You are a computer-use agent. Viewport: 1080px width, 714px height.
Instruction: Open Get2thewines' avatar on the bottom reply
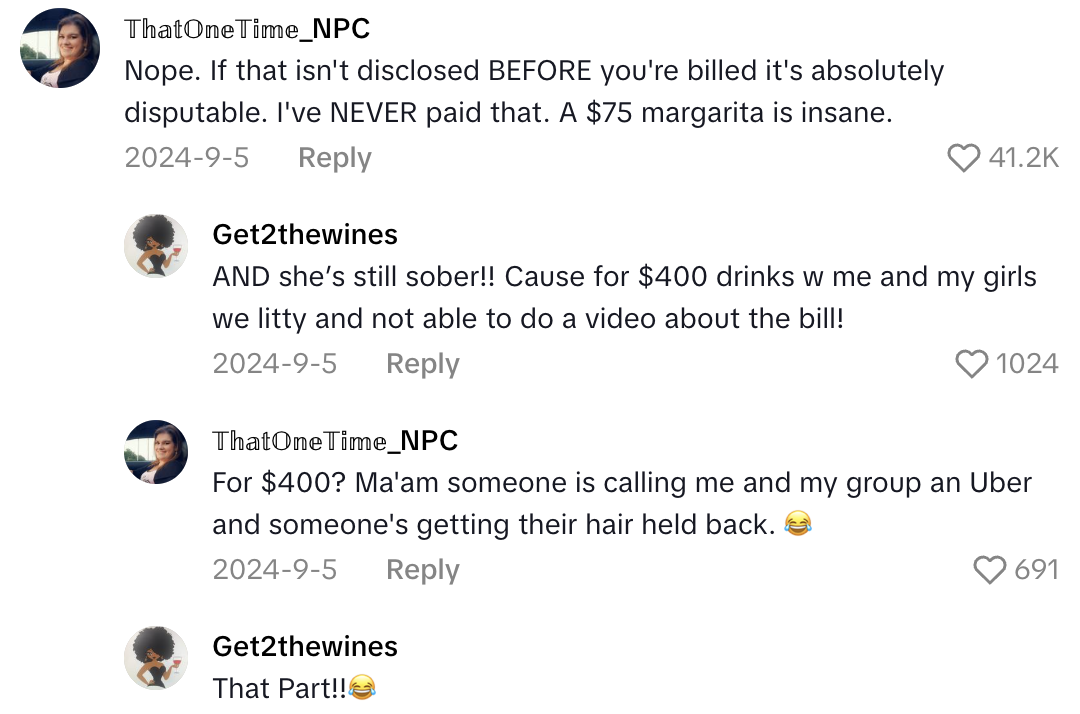[x=156, y=658]
